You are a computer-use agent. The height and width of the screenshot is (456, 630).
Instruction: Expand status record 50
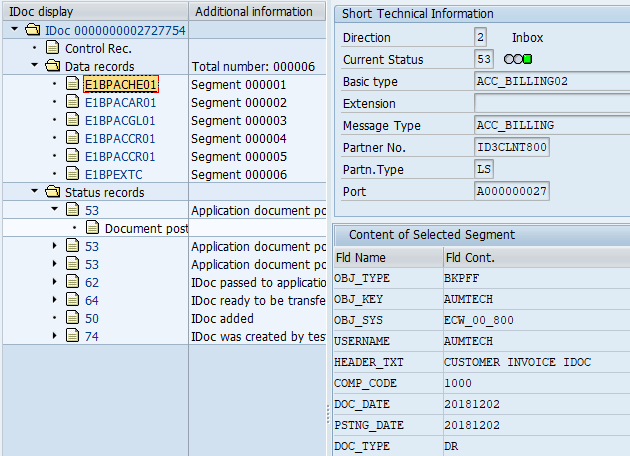[55, 319]
